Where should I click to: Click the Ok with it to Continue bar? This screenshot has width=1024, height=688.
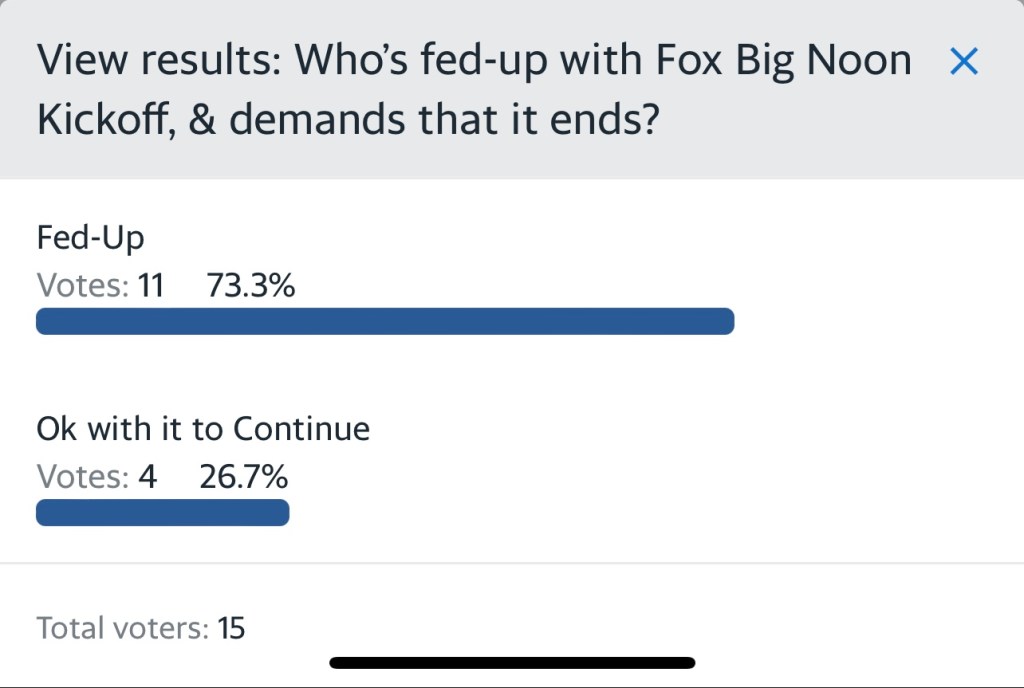(x=162, y=512)
